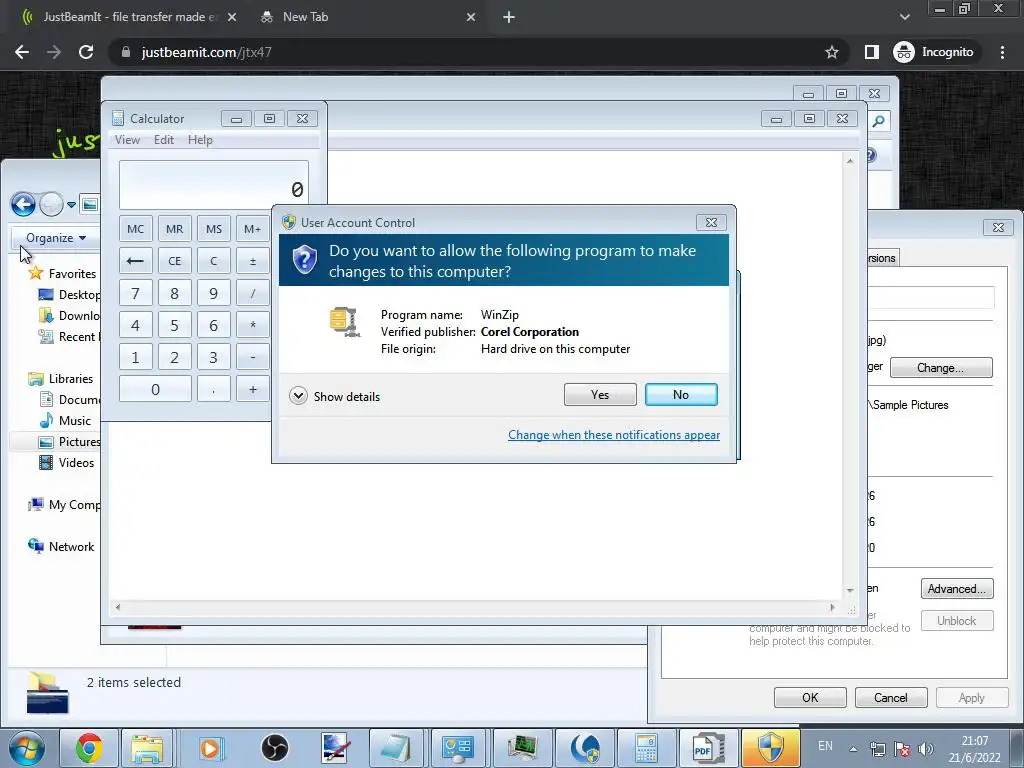Viewport: 1024px width, 768px height.
Task: Close the User Account Control dialog
Action: 711,222
